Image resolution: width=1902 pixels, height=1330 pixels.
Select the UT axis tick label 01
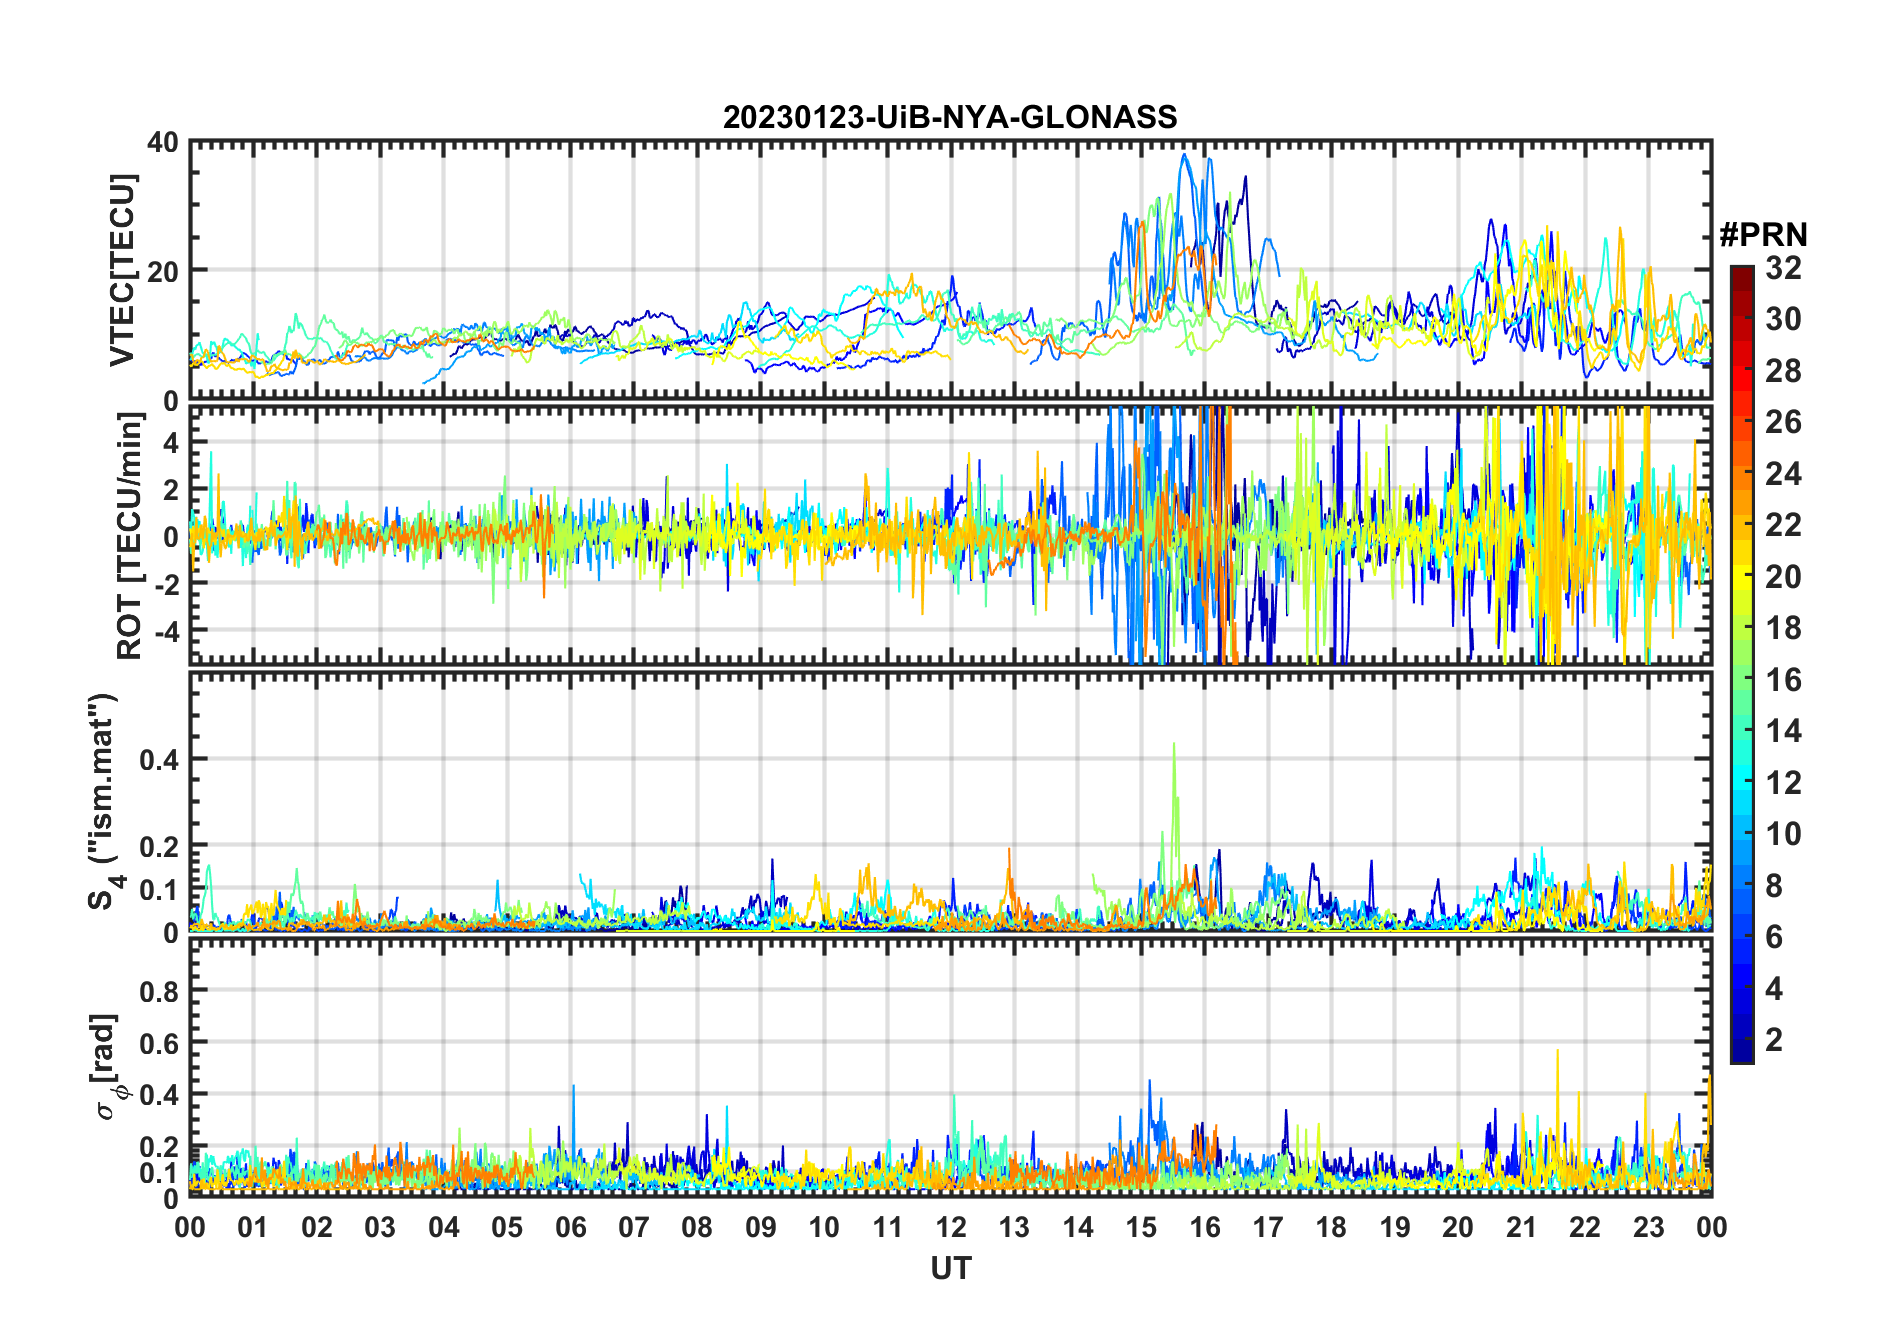click(253, 1227)
